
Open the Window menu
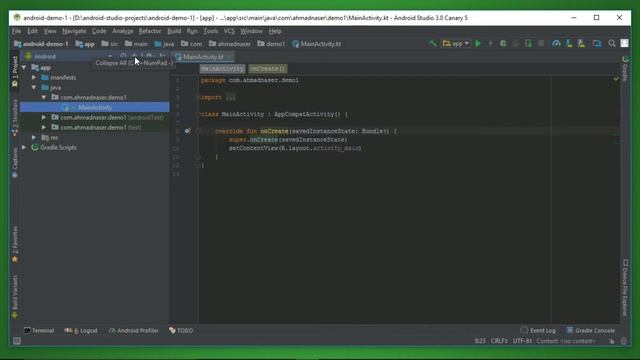pyautogui.click(x=251, y=31)
